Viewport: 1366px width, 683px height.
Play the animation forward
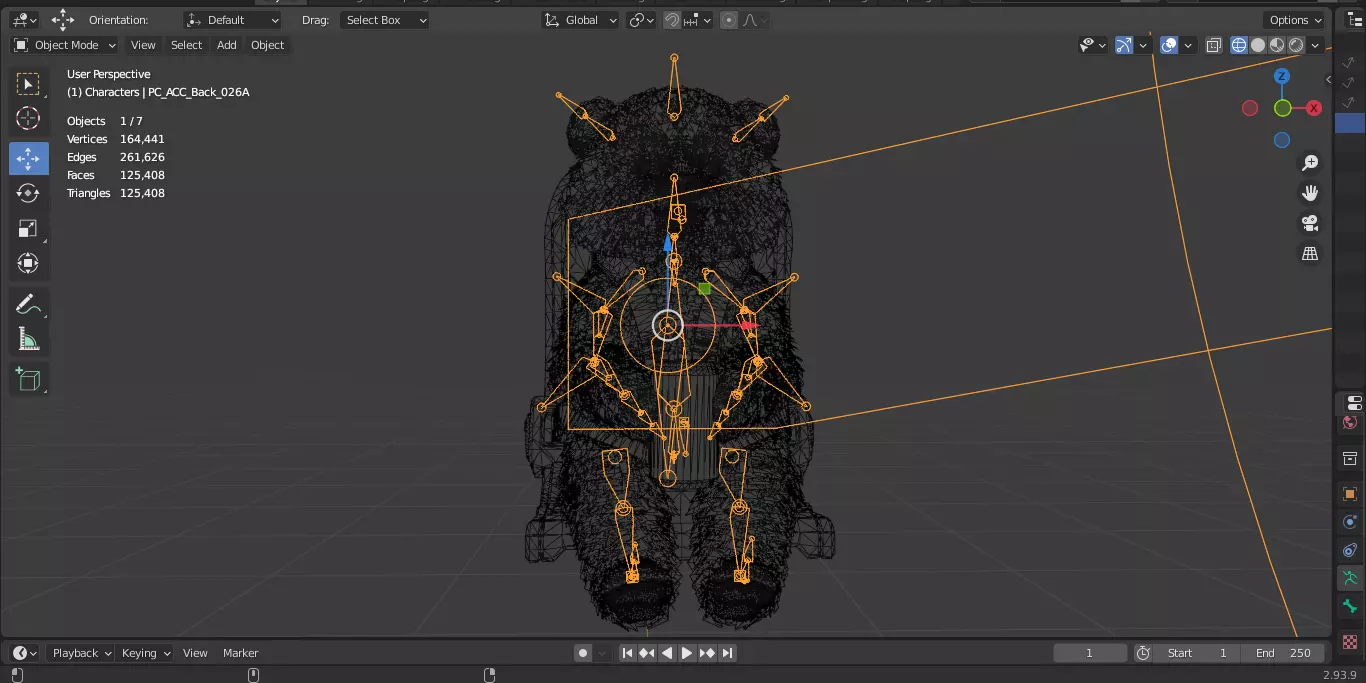click(687, 653)
